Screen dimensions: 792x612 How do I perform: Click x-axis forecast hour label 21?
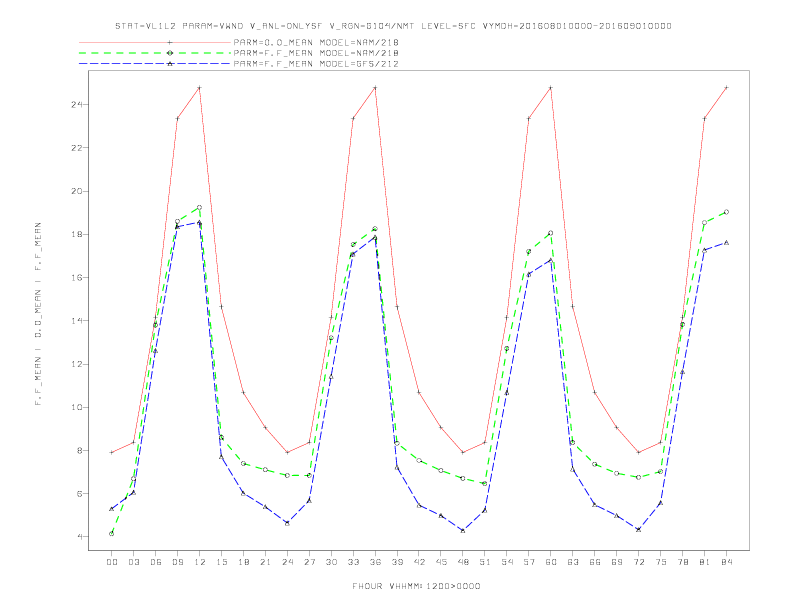(x=266, y=562)
